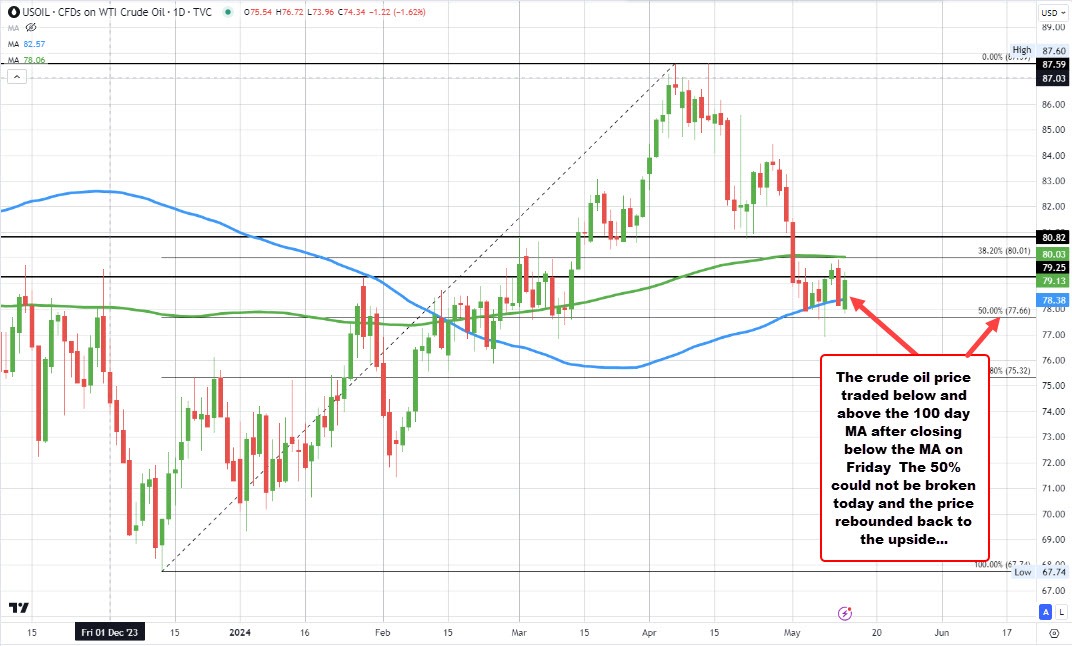Click the Jun label on the time axis

(x=941, y=632)
